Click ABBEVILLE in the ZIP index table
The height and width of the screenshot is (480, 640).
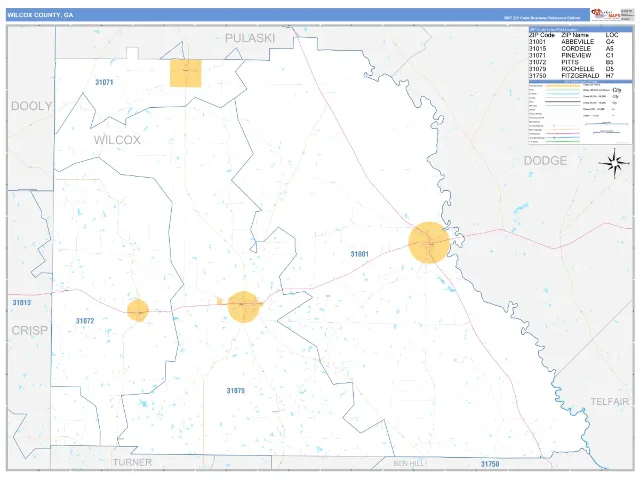coord(578,42)
